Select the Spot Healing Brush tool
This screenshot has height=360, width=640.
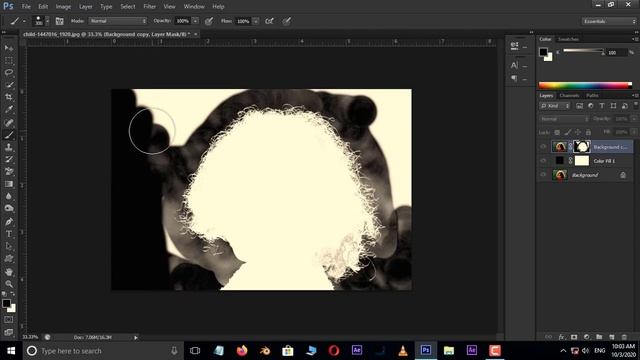(x=9, y=122)
